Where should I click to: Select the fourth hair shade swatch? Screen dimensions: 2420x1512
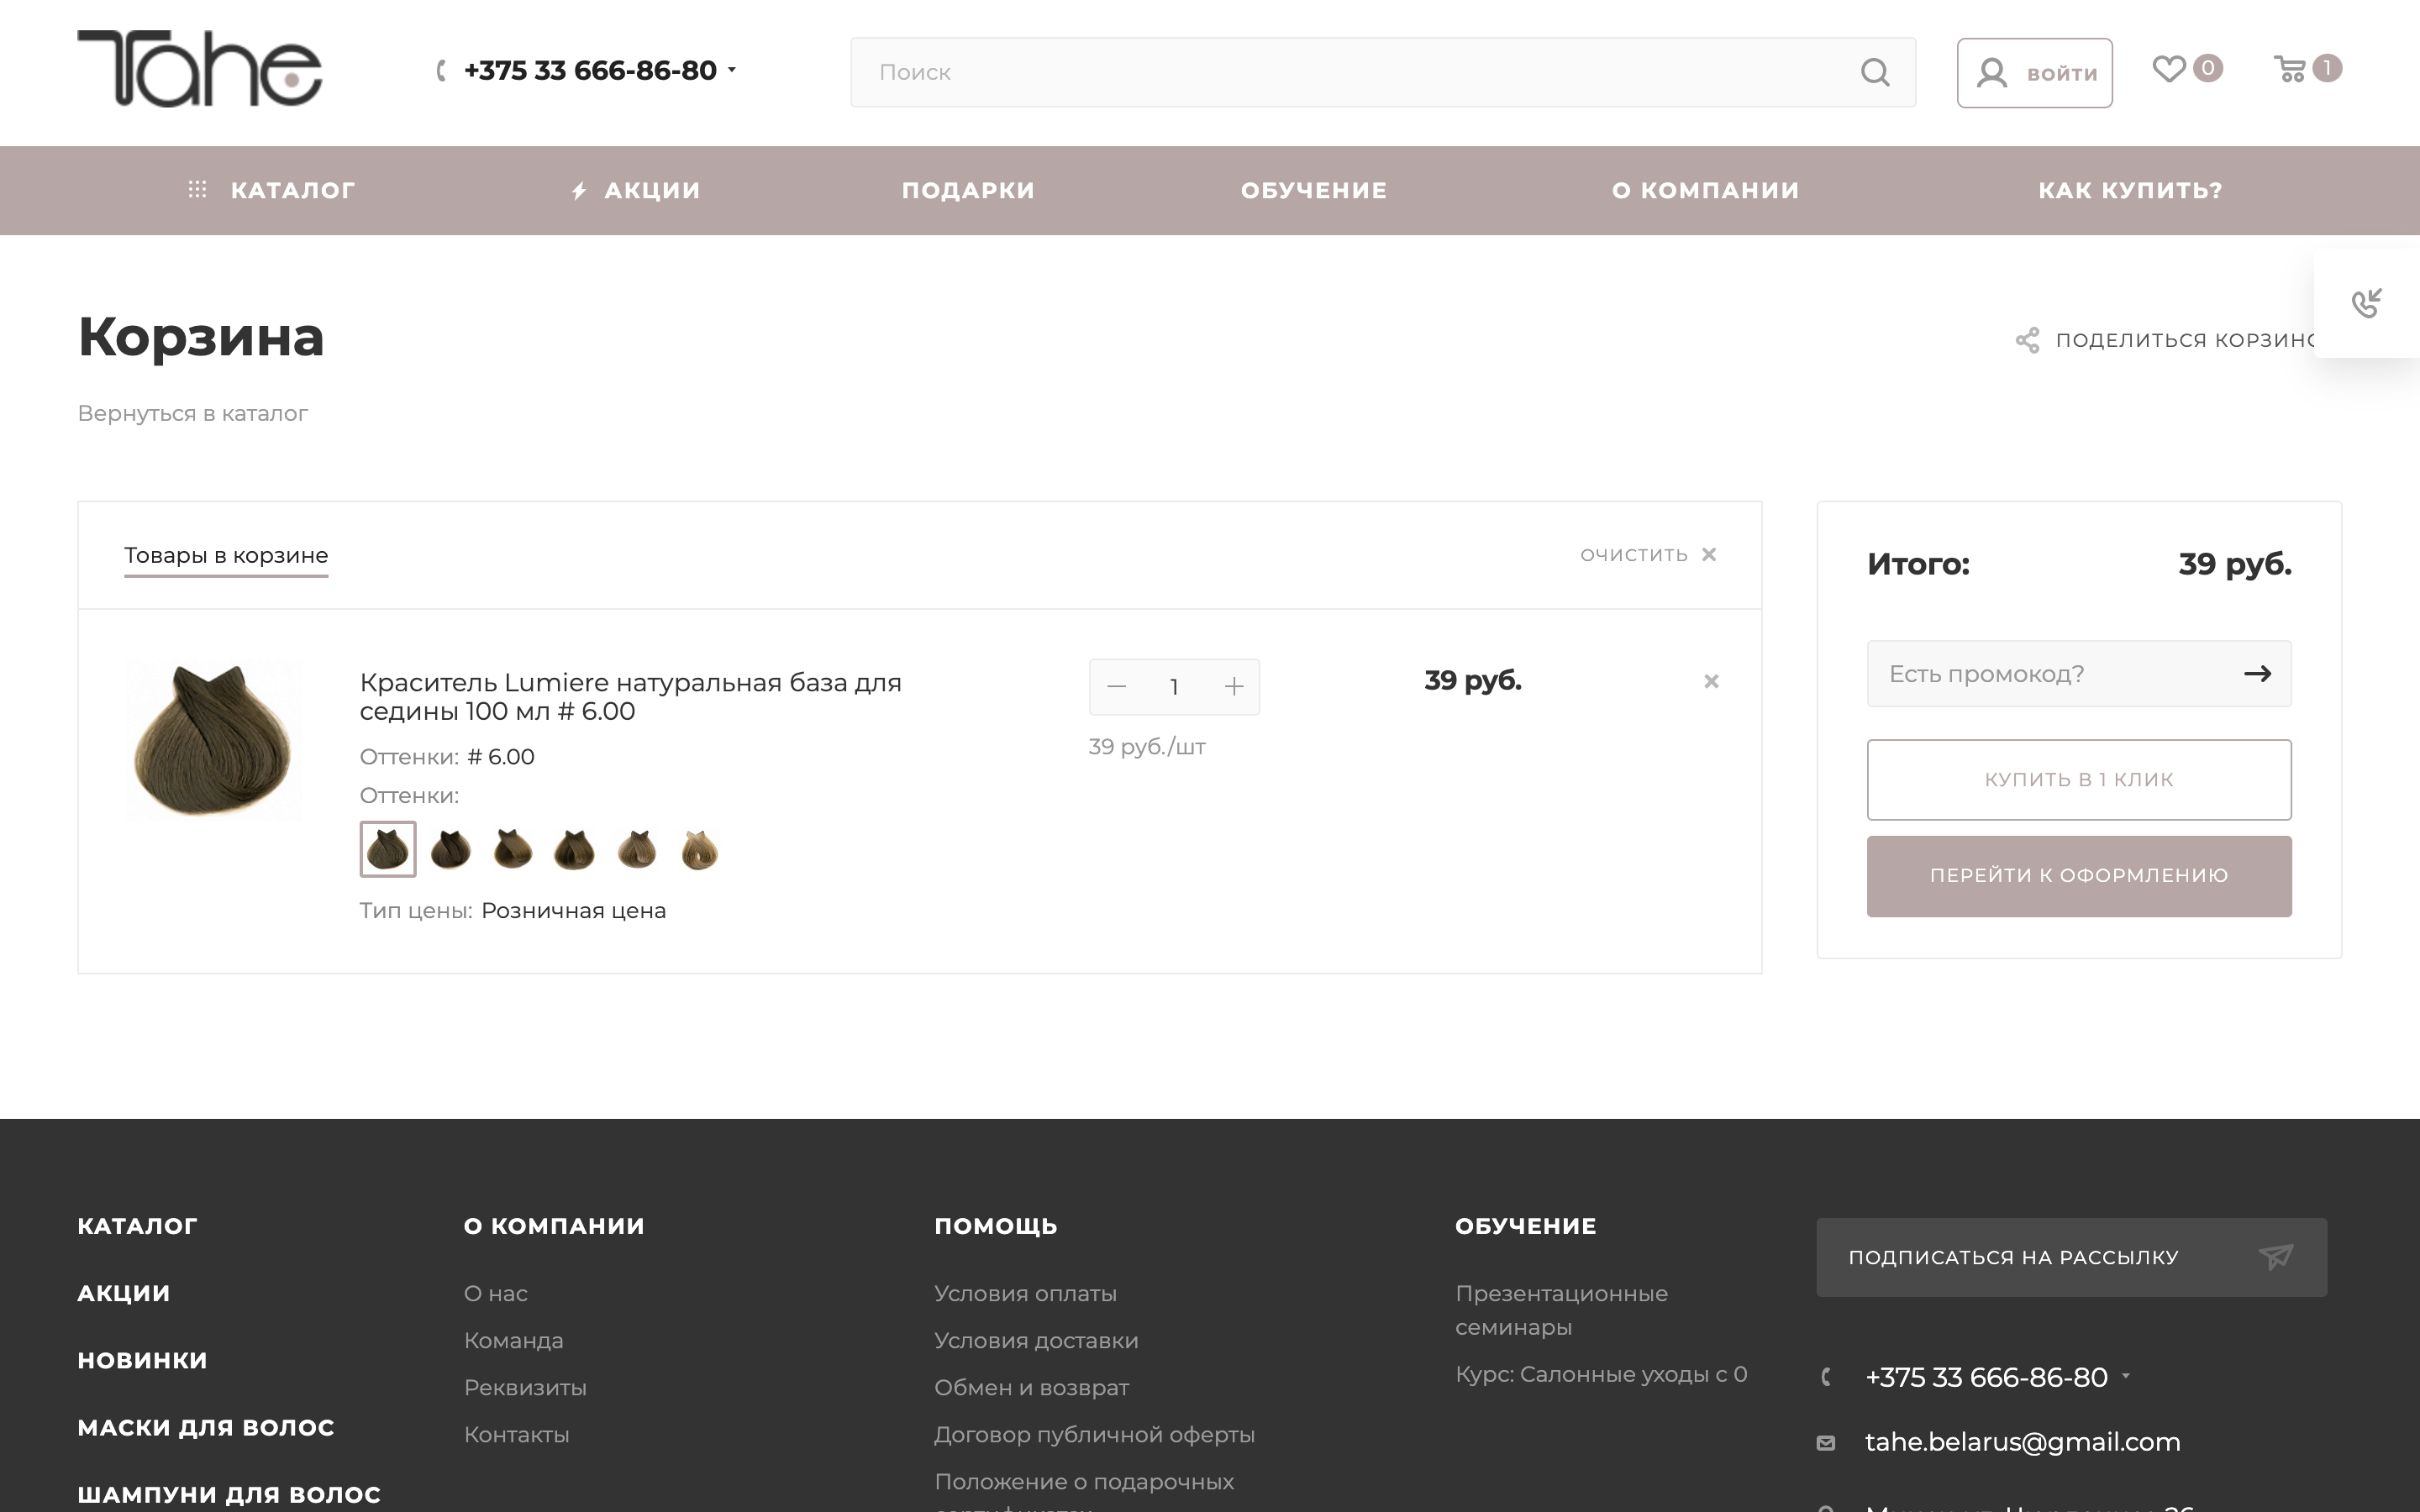[575, 849]
